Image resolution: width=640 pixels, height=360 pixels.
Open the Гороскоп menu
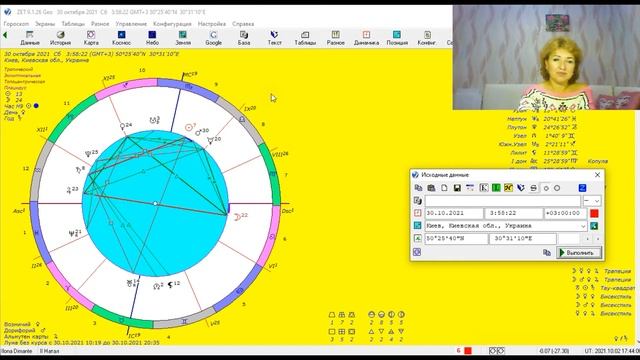click(16, 24)
